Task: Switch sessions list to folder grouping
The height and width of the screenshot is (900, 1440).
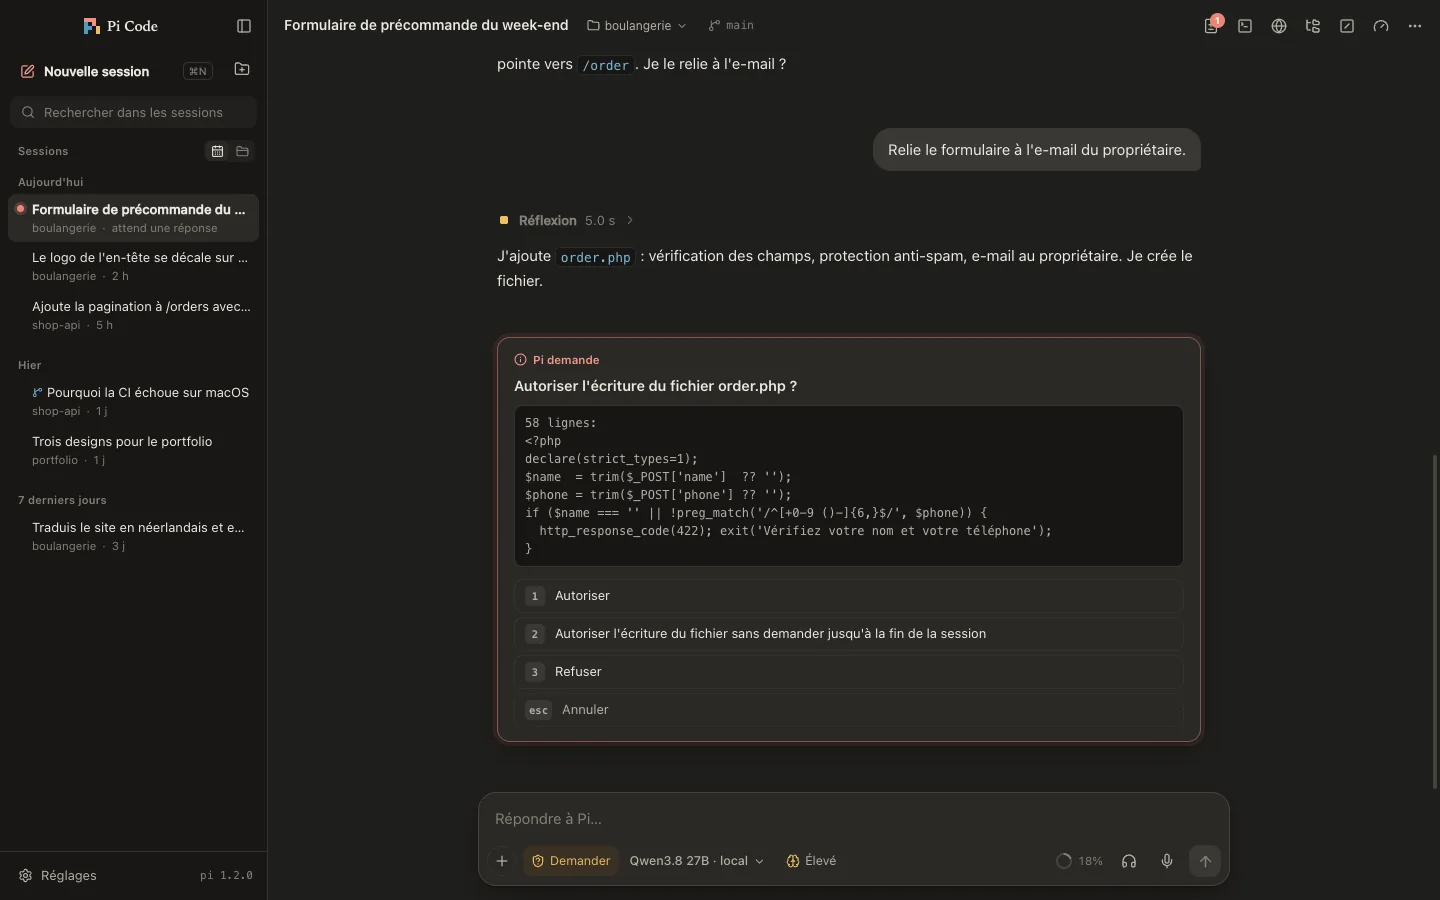Action: click(242, 151)
